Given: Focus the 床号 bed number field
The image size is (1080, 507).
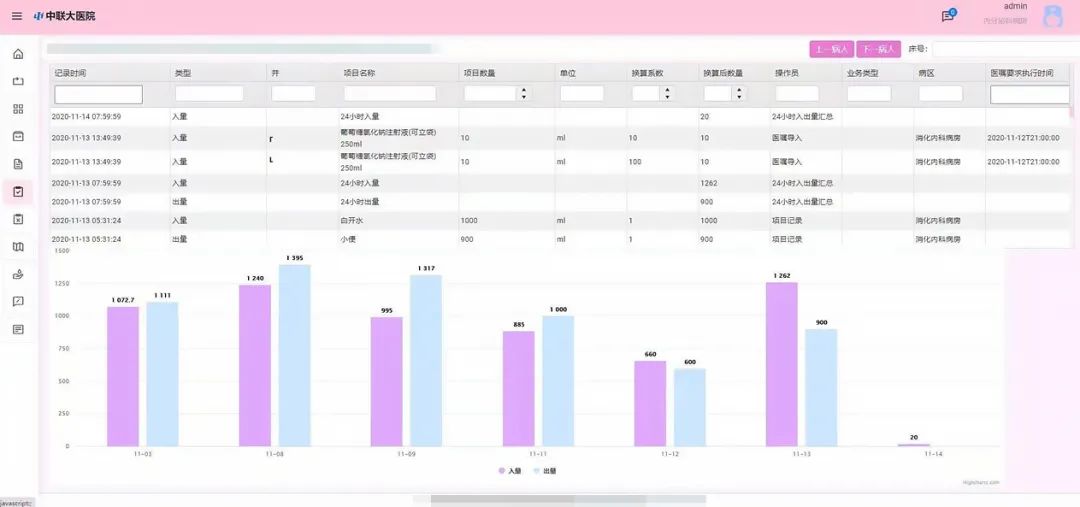Looking at the screenshot, I should tap(1006, 49).
